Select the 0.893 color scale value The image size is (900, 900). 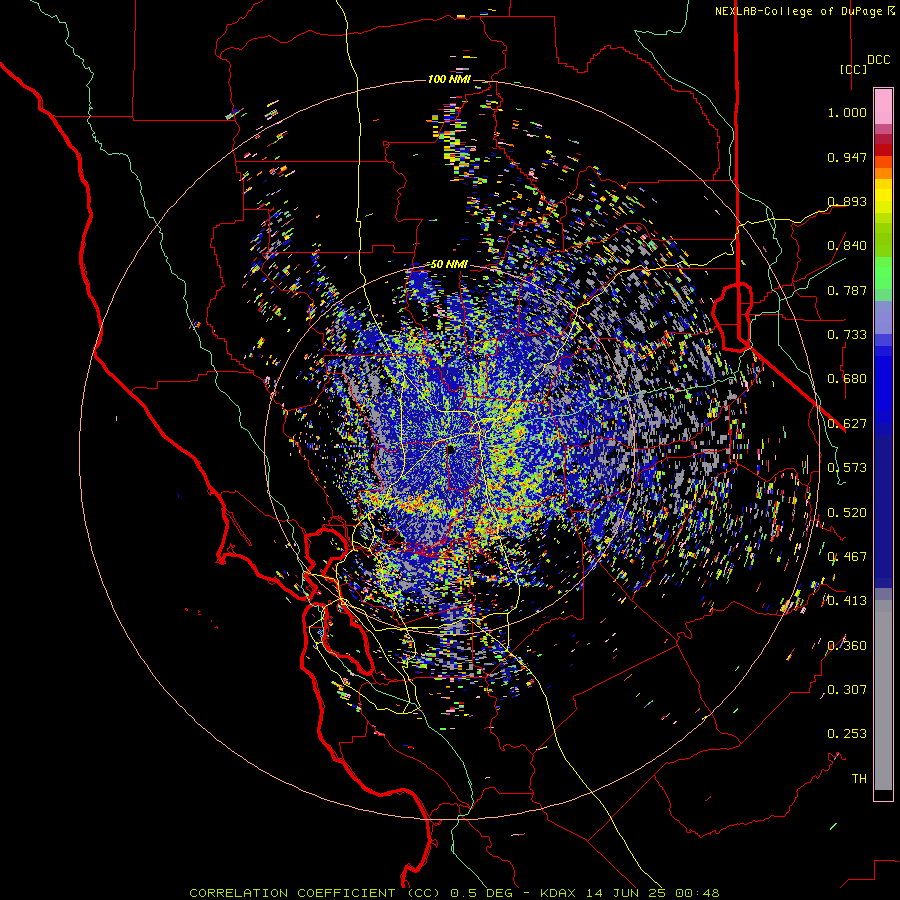point(847,201)
